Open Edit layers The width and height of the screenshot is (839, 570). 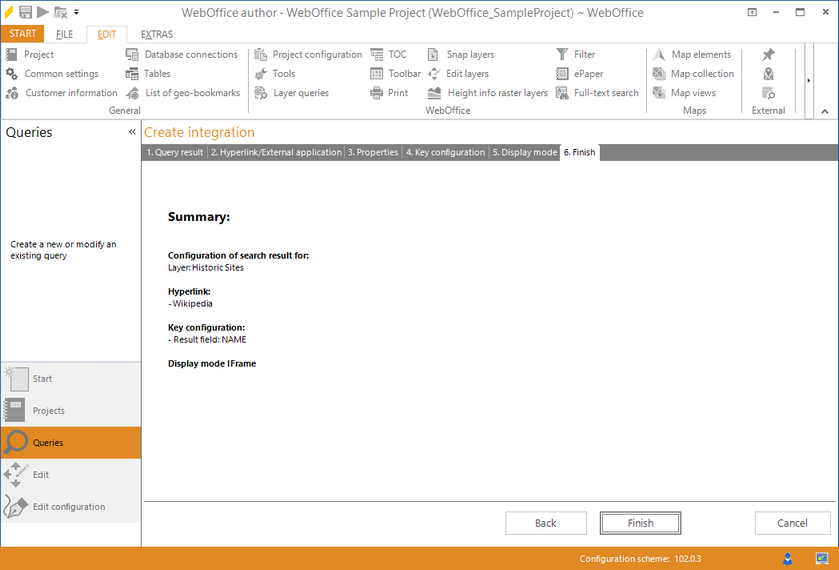coord(458,73)
